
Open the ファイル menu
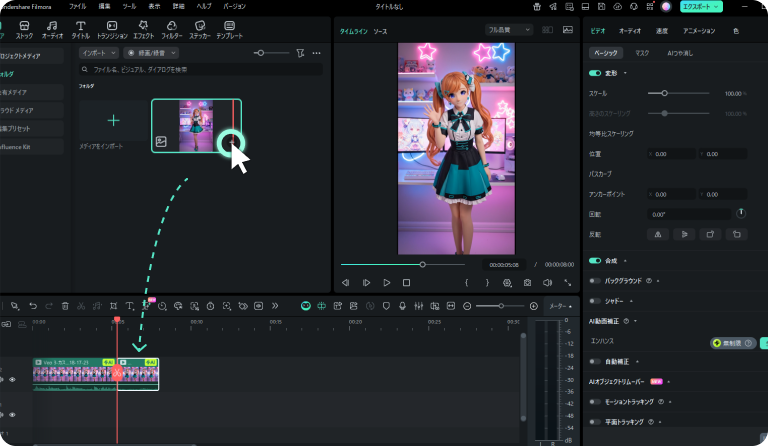click(x=77, y=6)
